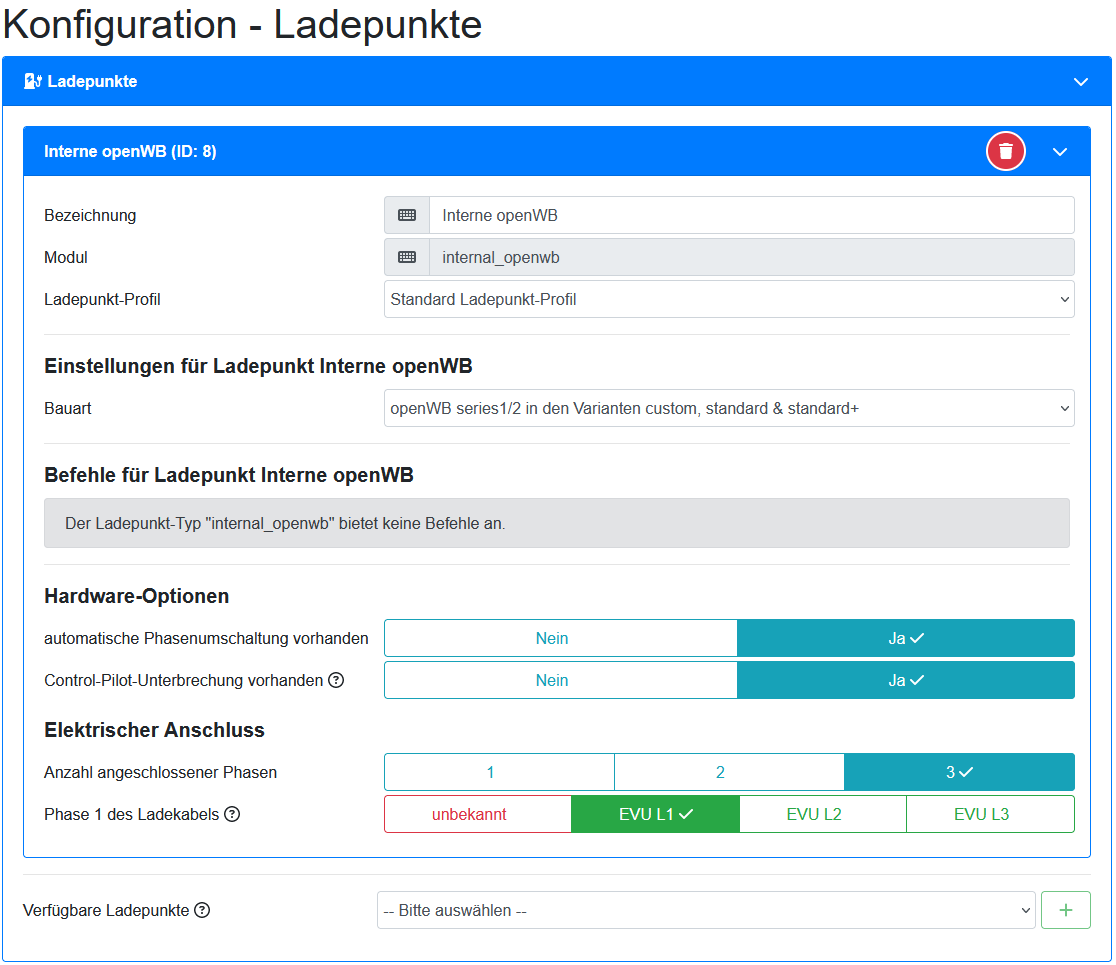Select 1 connected phase
This screenshot has height=965, width=1116.
499,772
